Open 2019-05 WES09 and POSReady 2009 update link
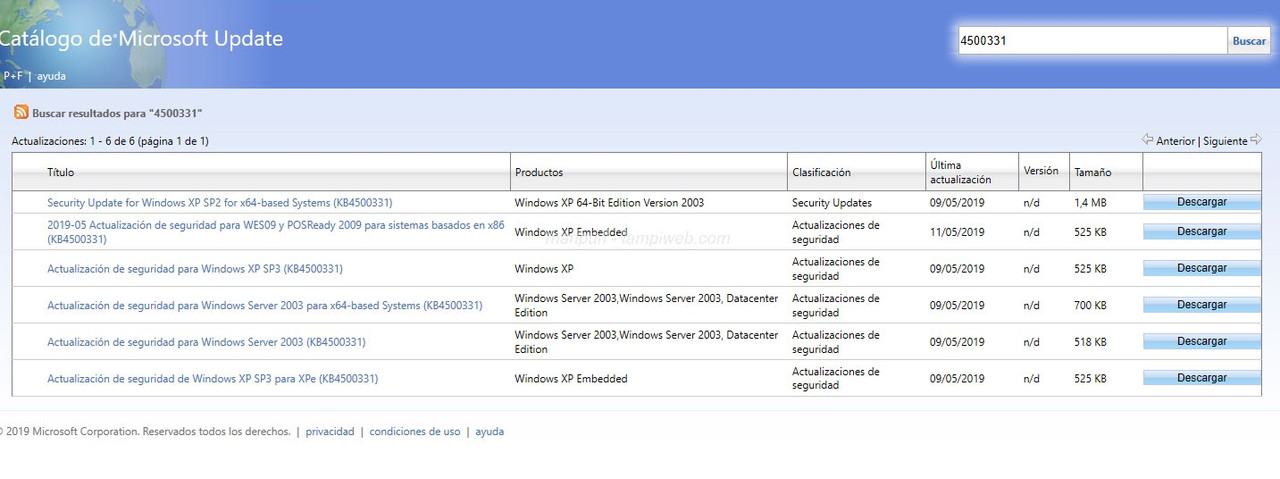The height and width of the screenshot is (479, 1280). (x=276, y=232)
